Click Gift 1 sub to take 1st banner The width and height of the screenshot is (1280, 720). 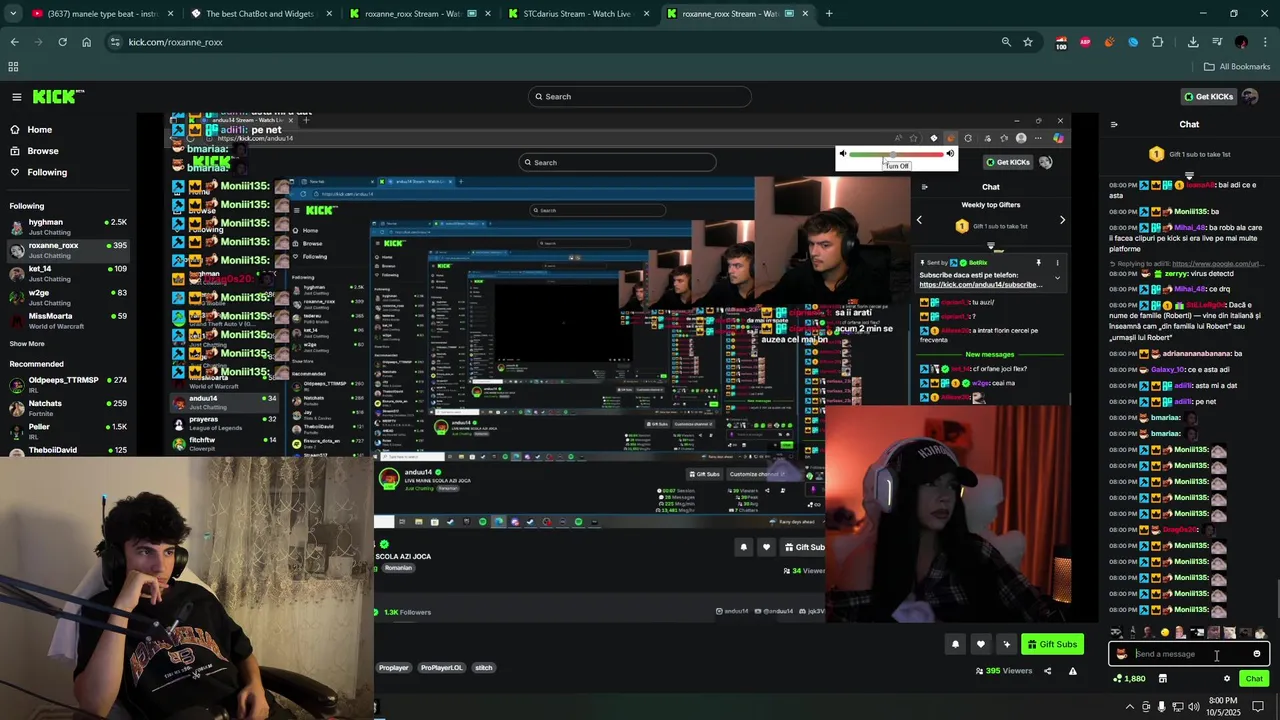[x=1190, y=154]
